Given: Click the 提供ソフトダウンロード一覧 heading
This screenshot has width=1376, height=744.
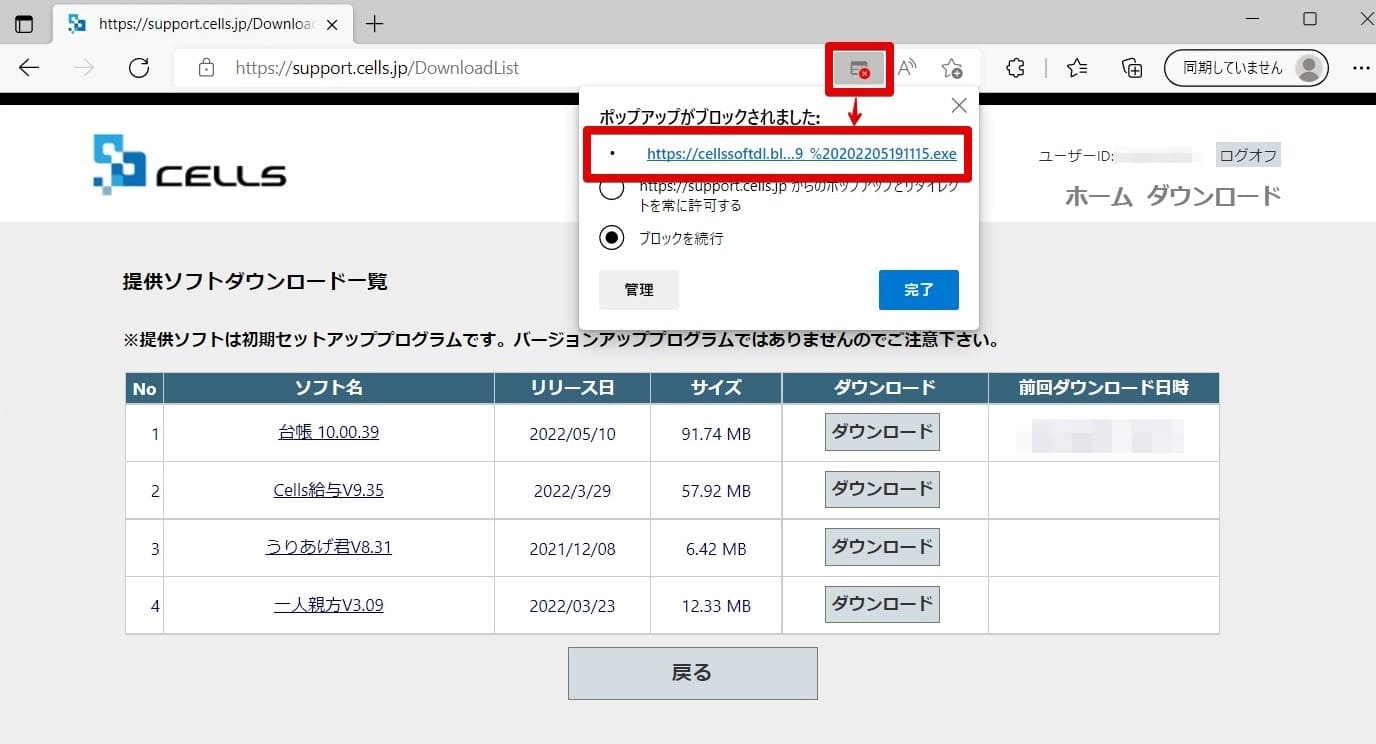Looking at the screenshot, I should pos(255,282).
